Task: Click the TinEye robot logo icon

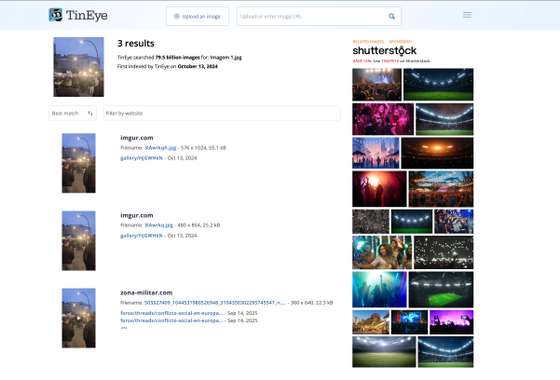Action: [x=55, y=15]
